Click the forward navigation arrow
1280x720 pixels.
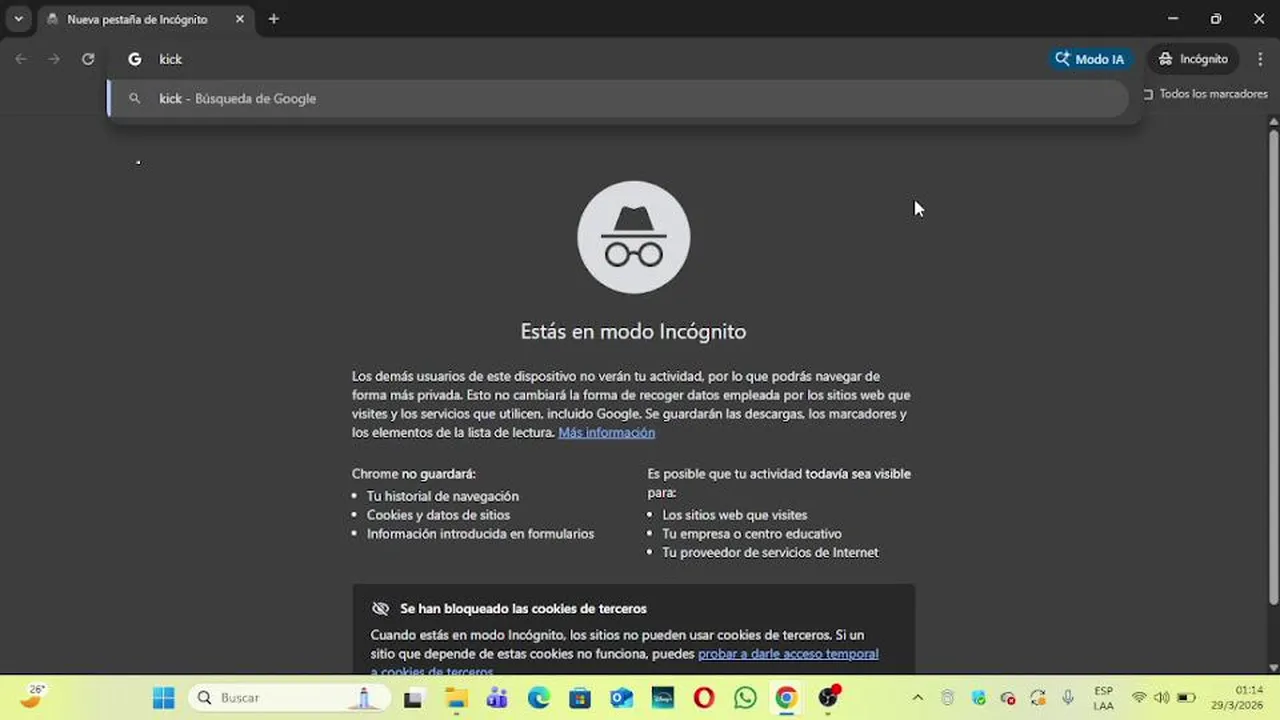pos(54,59)
